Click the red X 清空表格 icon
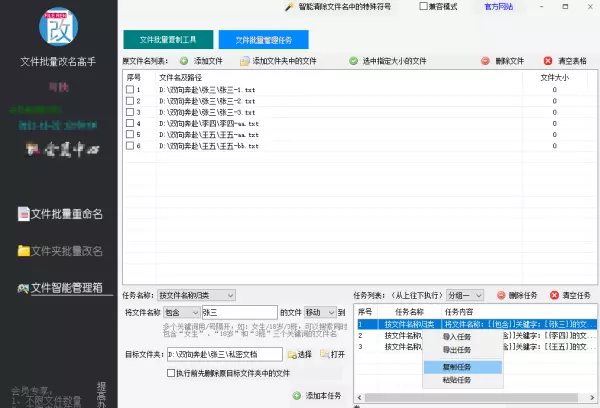 [x=548, y=61]
